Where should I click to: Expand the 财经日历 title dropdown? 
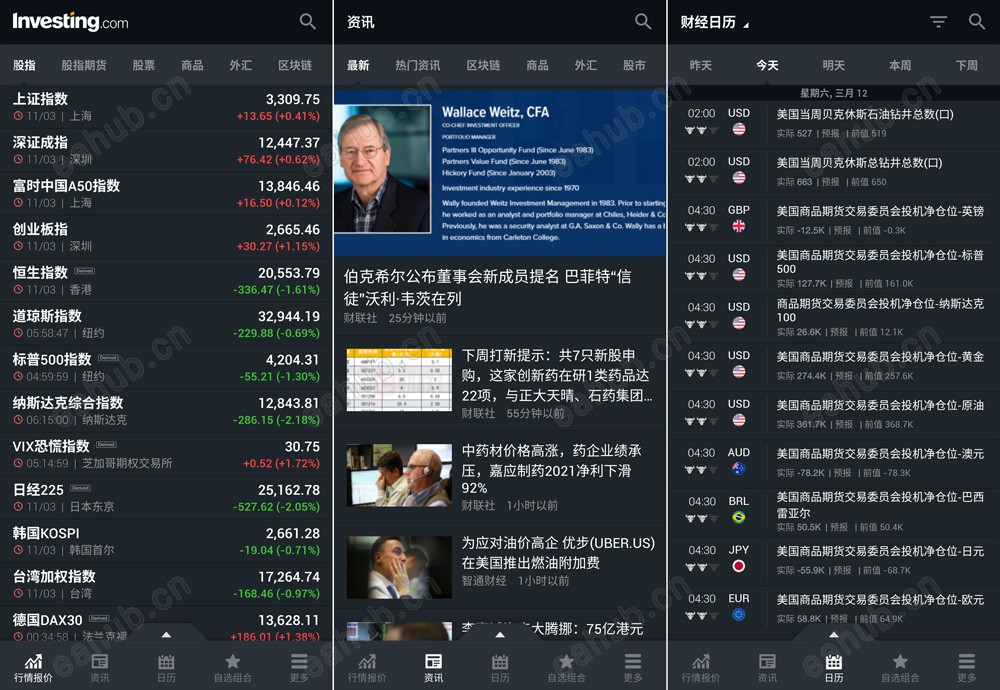point(714,22)
